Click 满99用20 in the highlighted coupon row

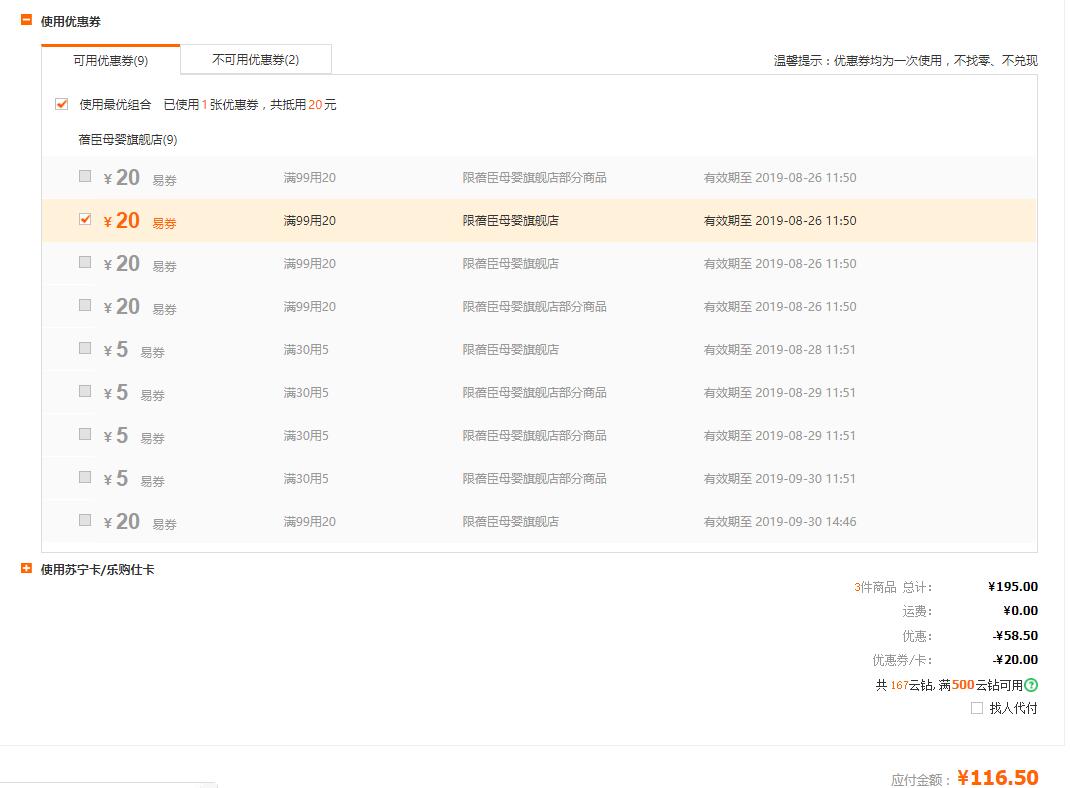310,220
